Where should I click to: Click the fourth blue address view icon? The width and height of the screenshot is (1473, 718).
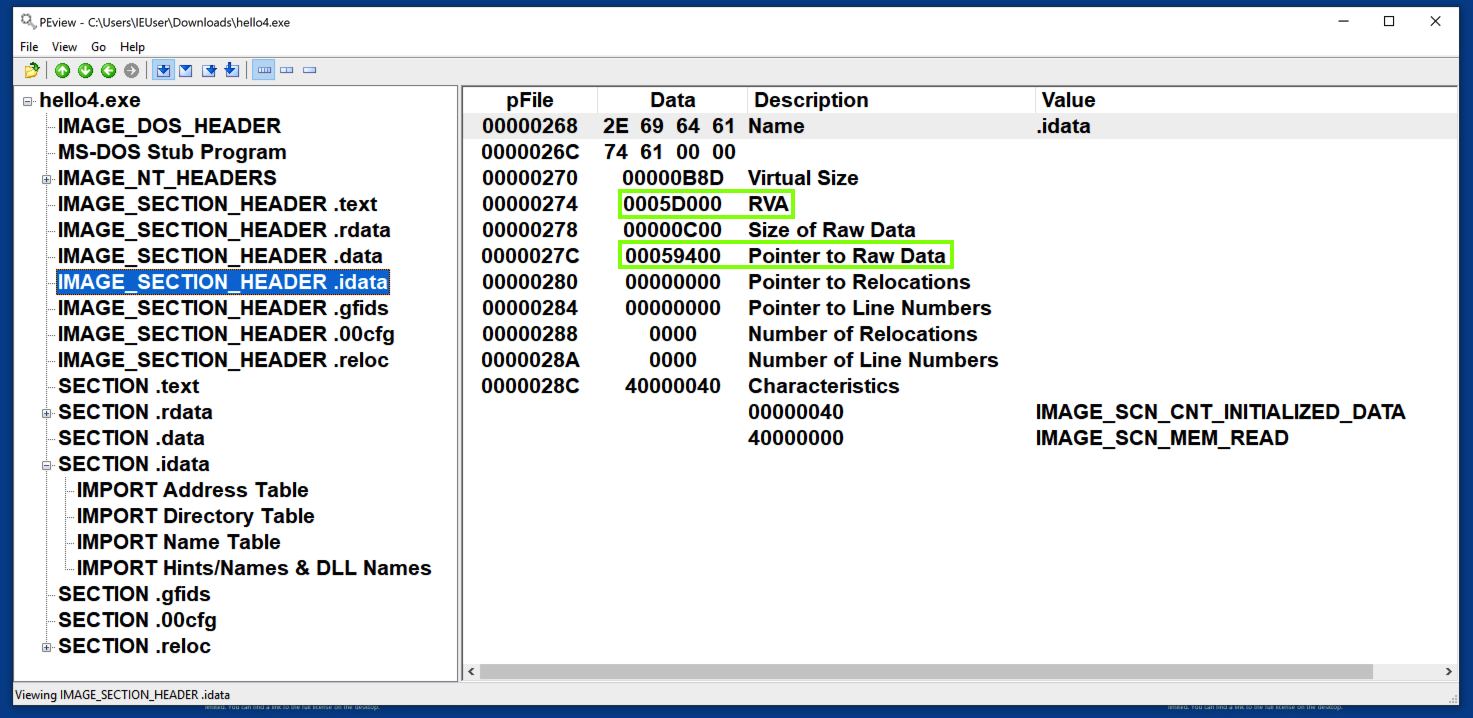click(x=232, y=70)
